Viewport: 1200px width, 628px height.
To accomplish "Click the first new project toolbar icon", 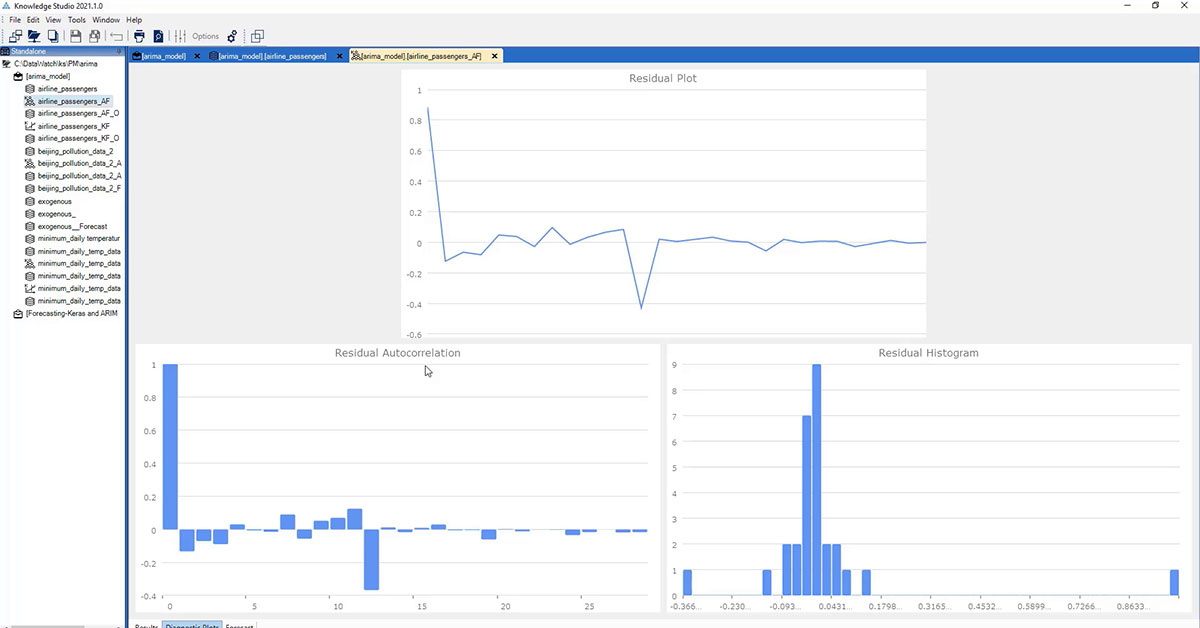I will pos(15,36).
